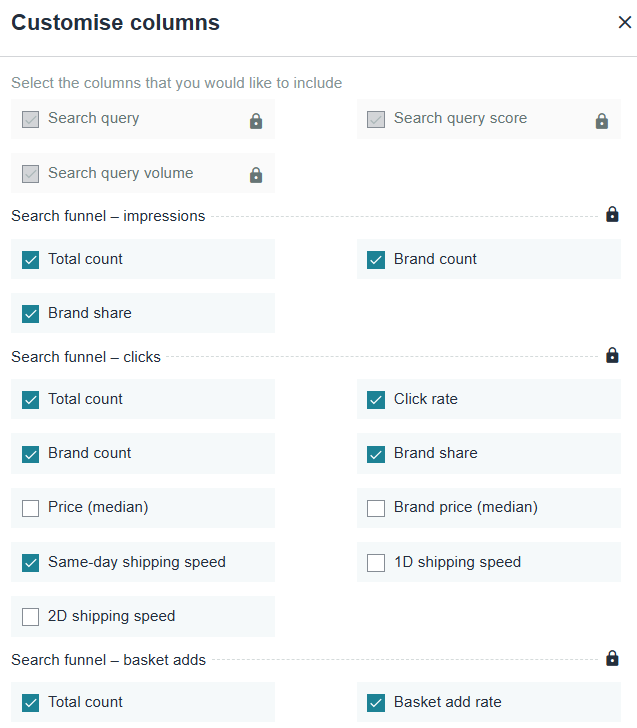Uncheck the Click rate checkbox
This screenshot has height=728, width=637.
pyautogui.click(x=376, y=400)
